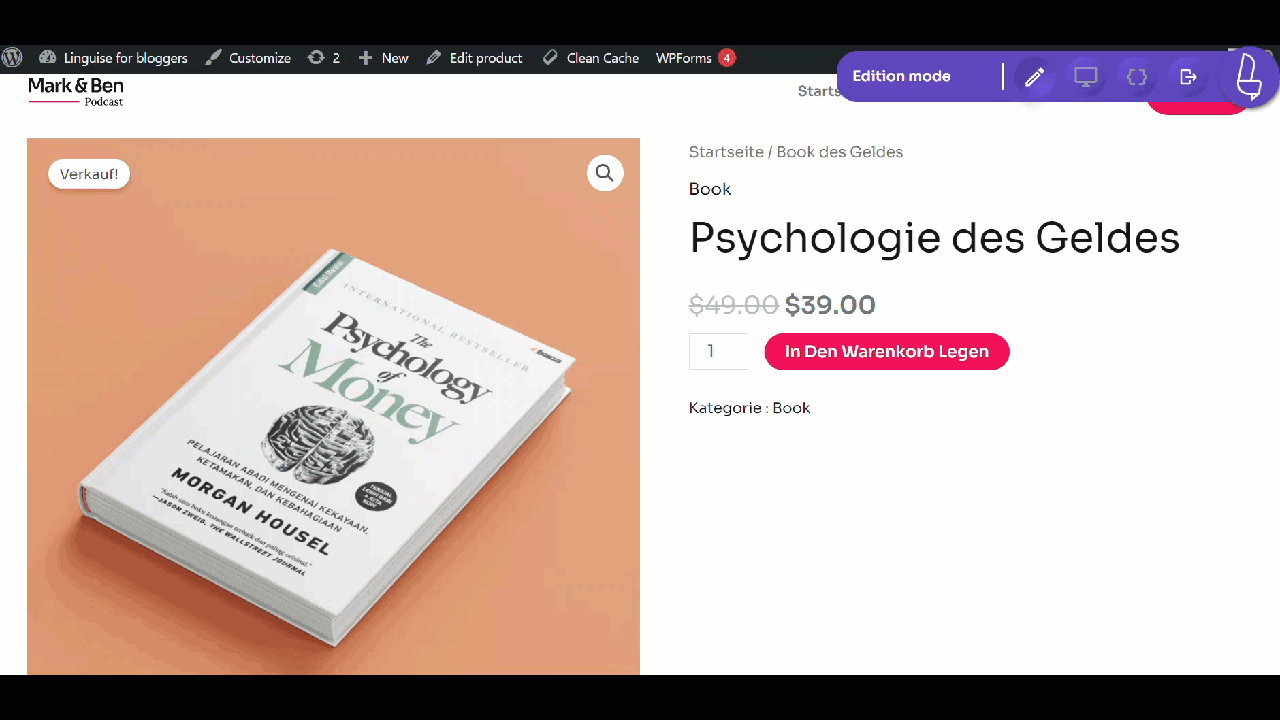
Task: Click the $39.00 sale price
Action: 830,305
